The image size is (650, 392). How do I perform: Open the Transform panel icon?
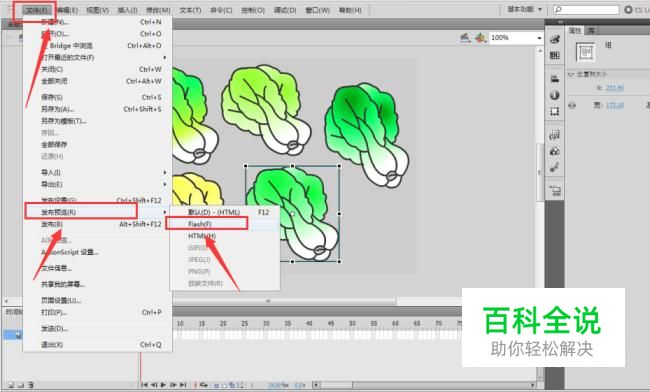coord(555,111)
